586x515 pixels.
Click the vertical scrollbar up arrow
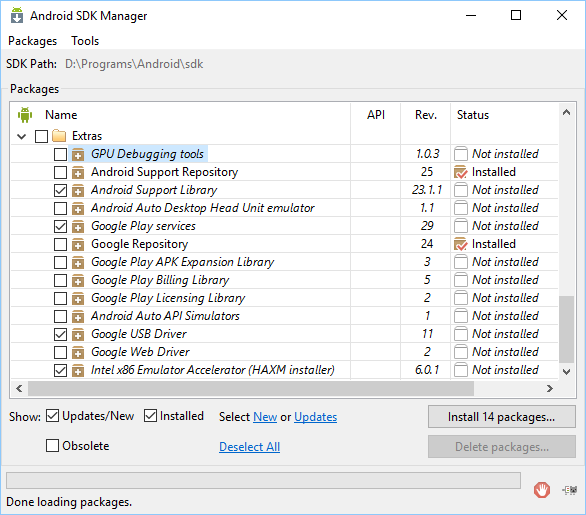[567, 112]
